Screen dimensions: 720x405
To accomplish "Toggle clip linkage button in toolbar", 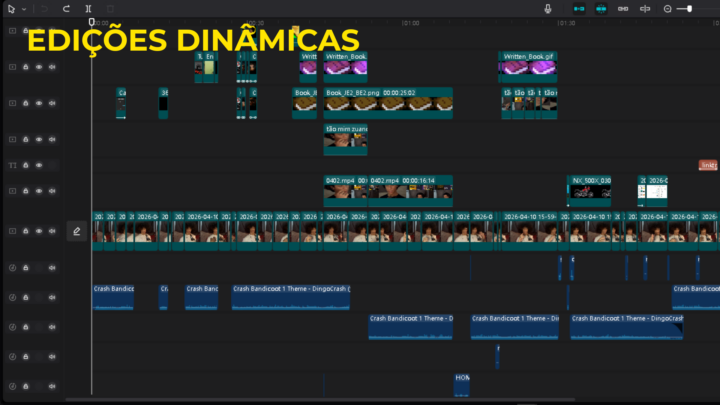I will click(x=623, y=8).
